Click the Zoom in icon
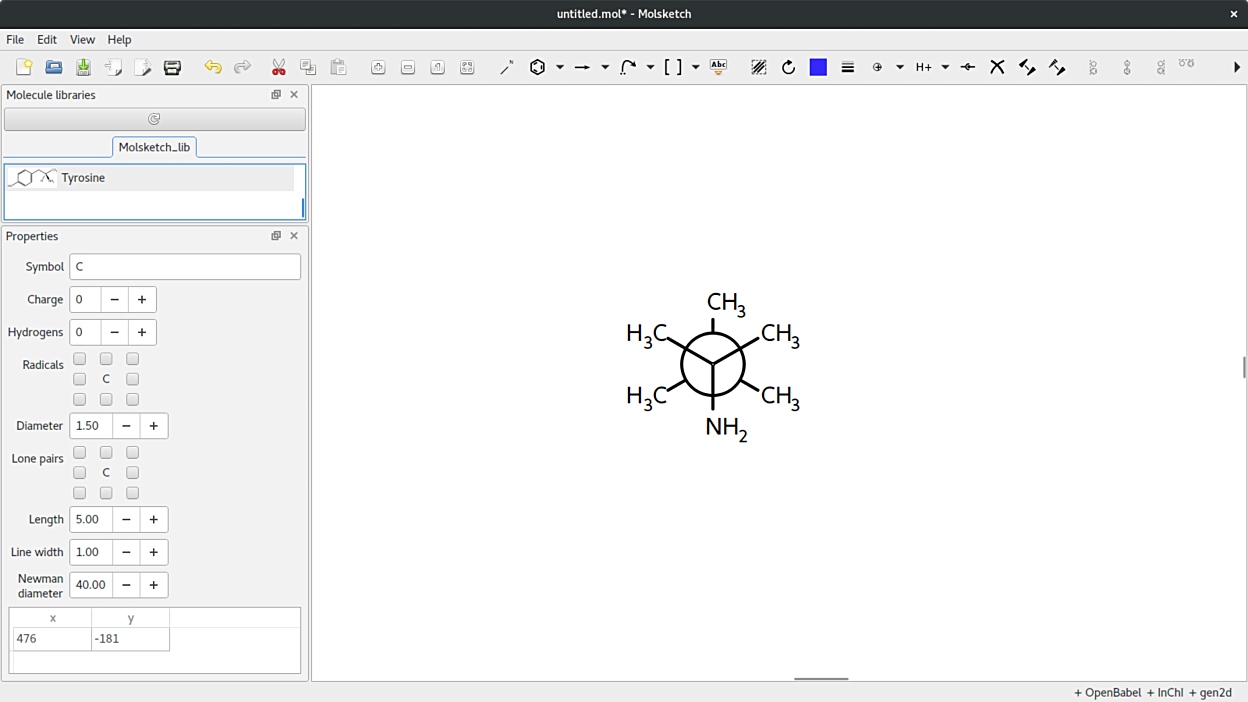Image resolution: width=1248 pixels, height=702 pixels. tap(378, 67)
